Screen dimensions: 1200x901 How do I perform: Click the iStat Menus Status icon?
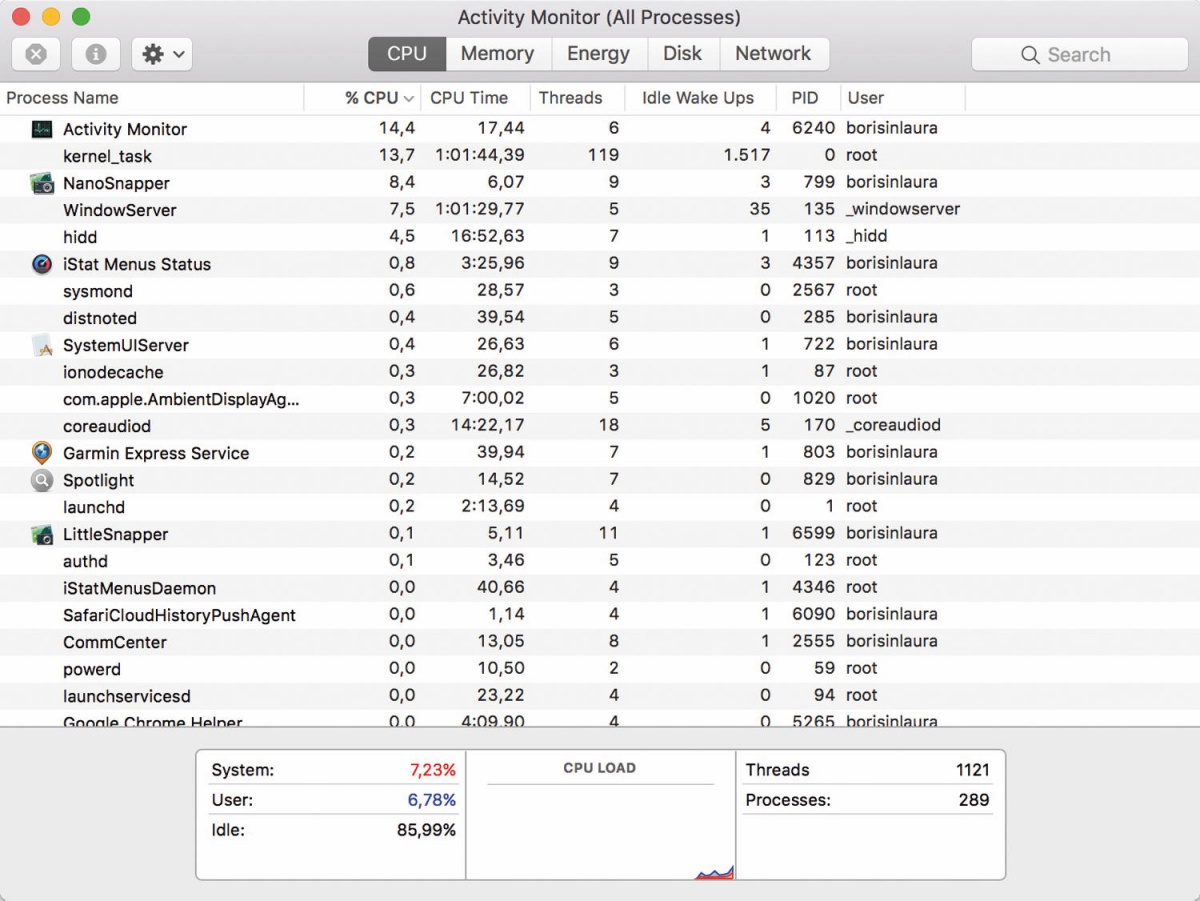pos(41,264)
